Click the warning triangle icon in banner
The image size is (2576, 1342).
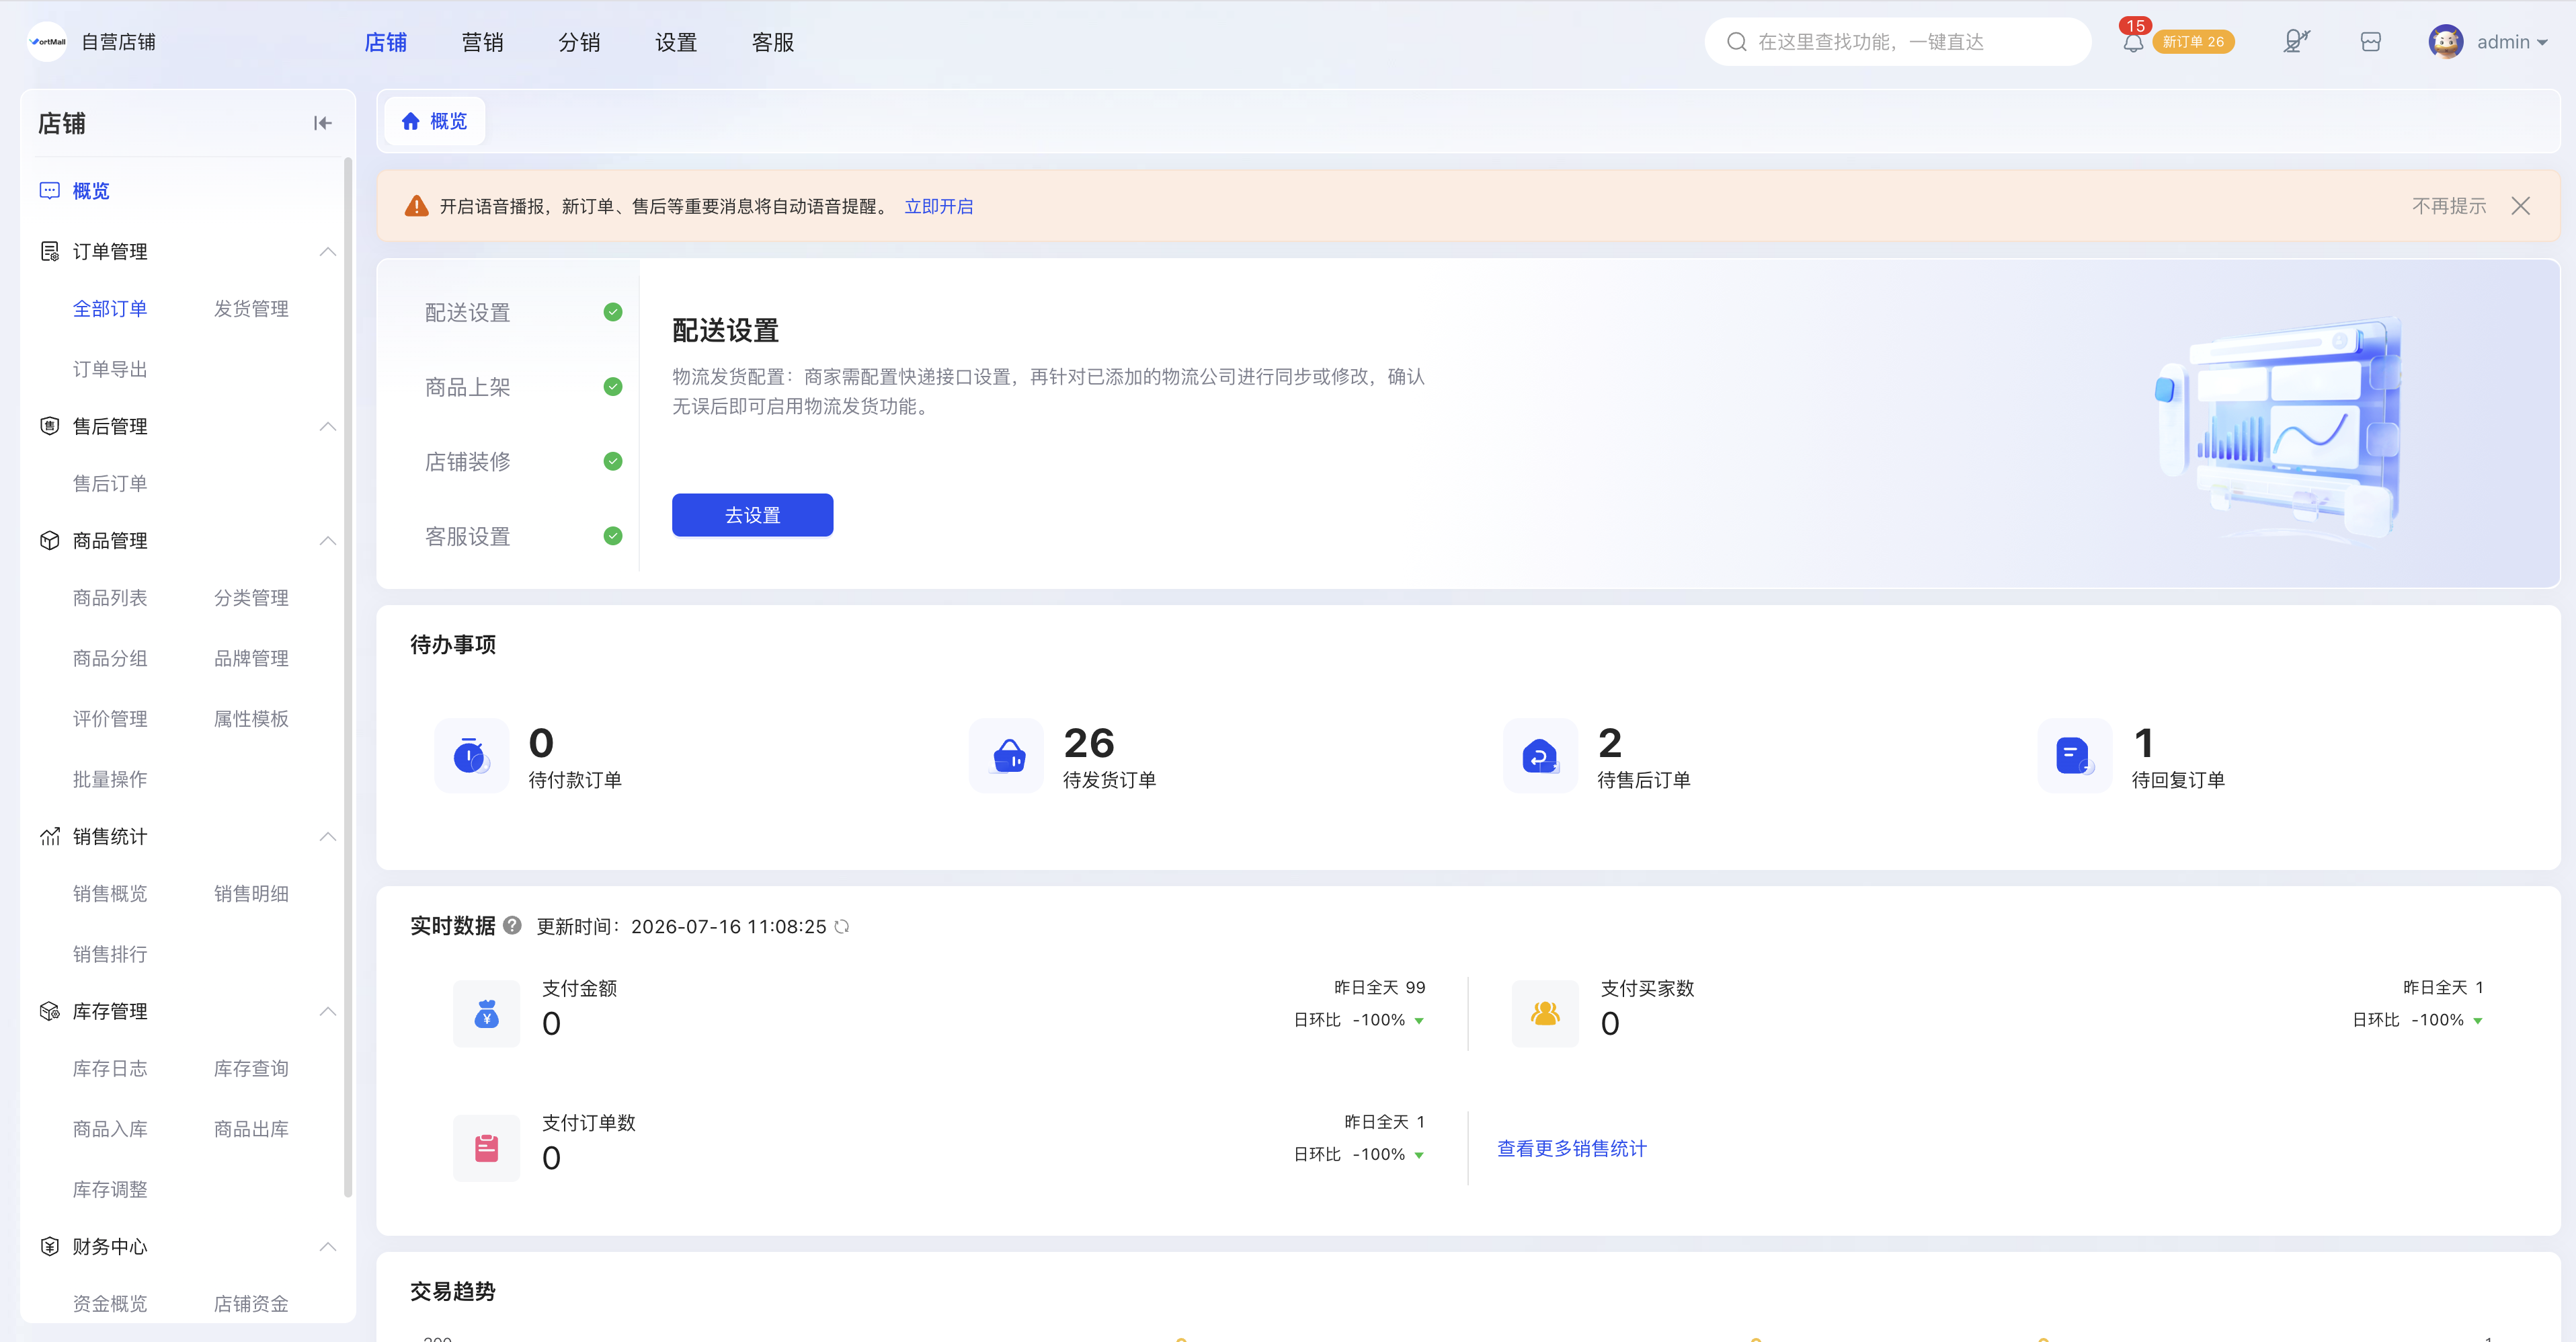[416, 206]
